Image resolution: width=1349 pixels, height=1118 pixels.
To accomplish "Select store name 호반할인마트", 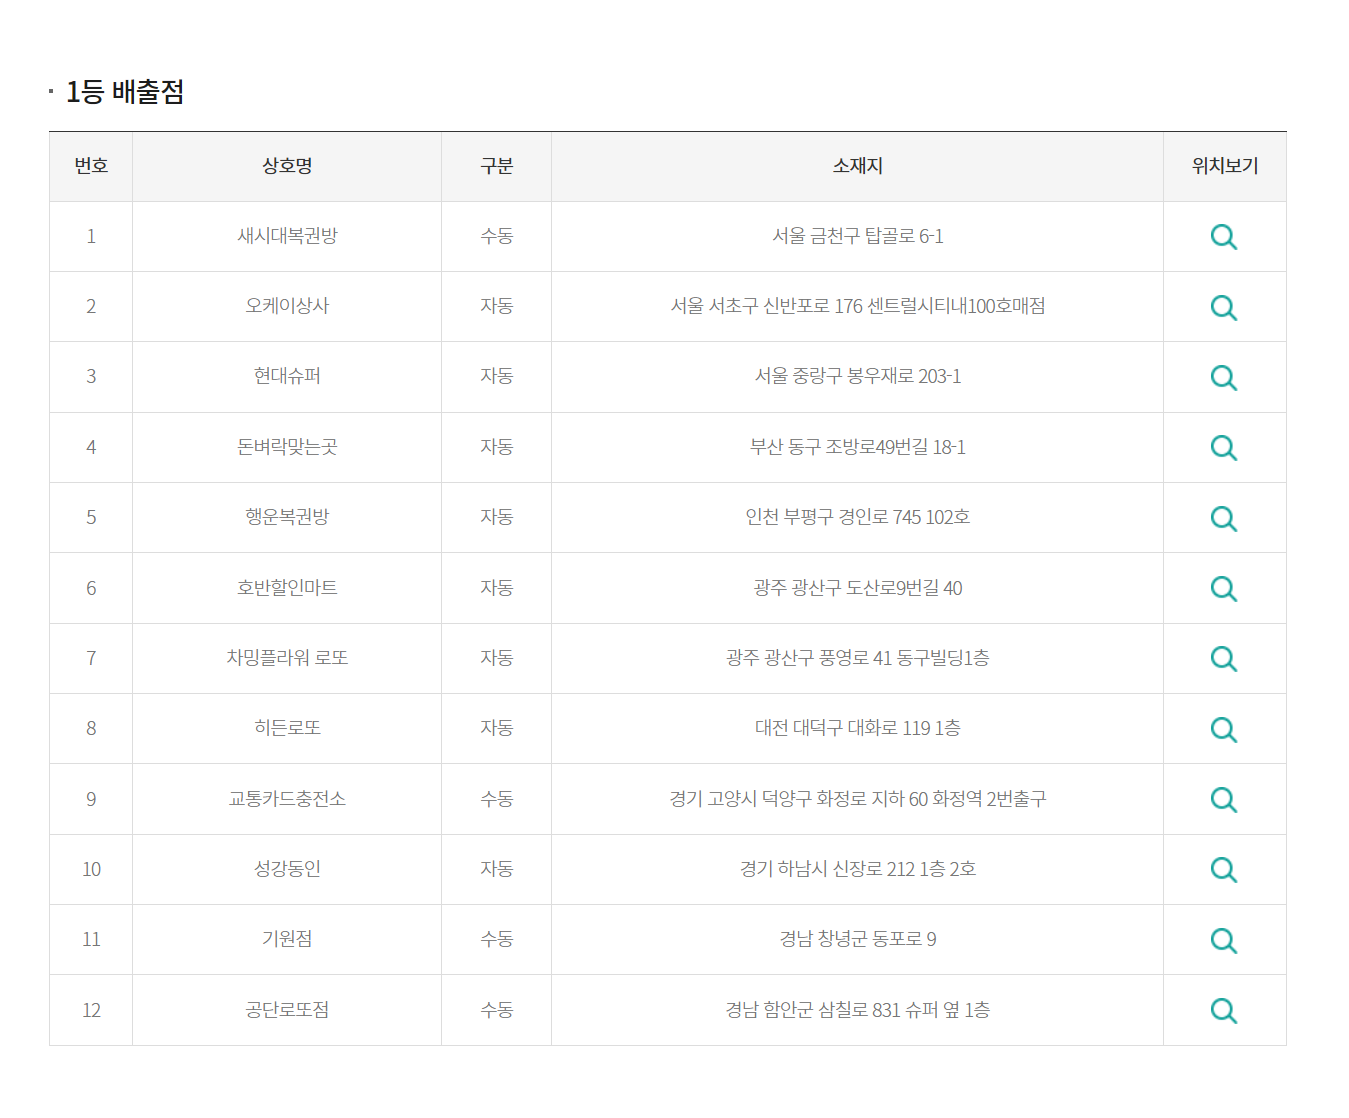I will pyautogui.click(x=287, y=588).
